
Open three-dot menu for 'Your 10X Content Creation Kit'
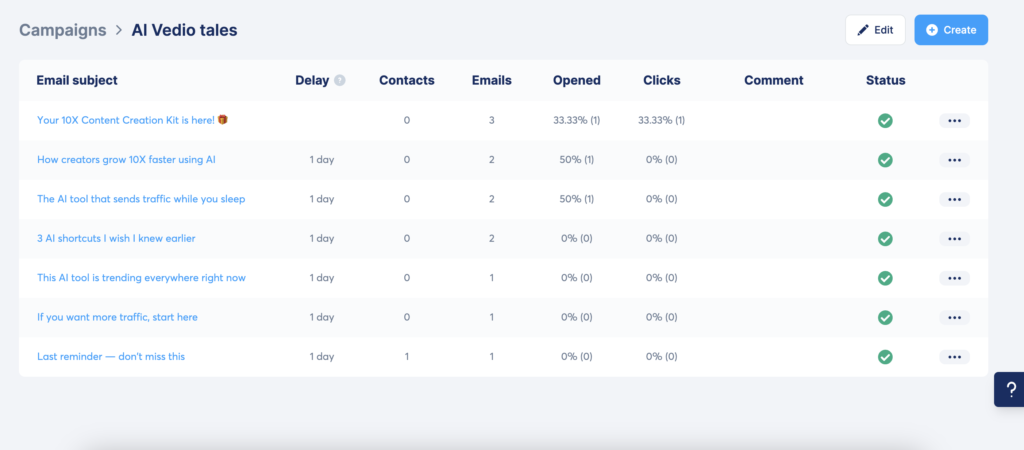tap(954, 121)
